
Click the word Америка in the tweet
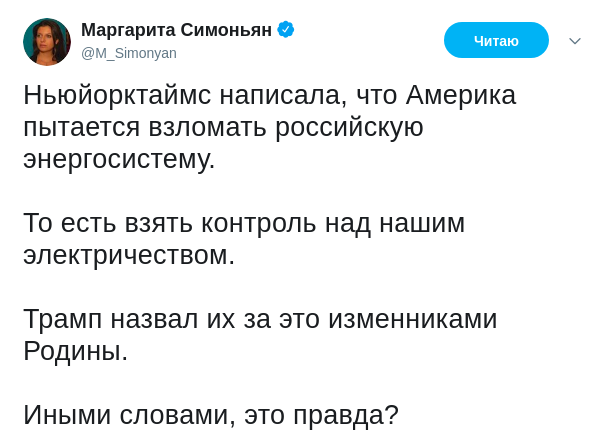click(461, 96)
